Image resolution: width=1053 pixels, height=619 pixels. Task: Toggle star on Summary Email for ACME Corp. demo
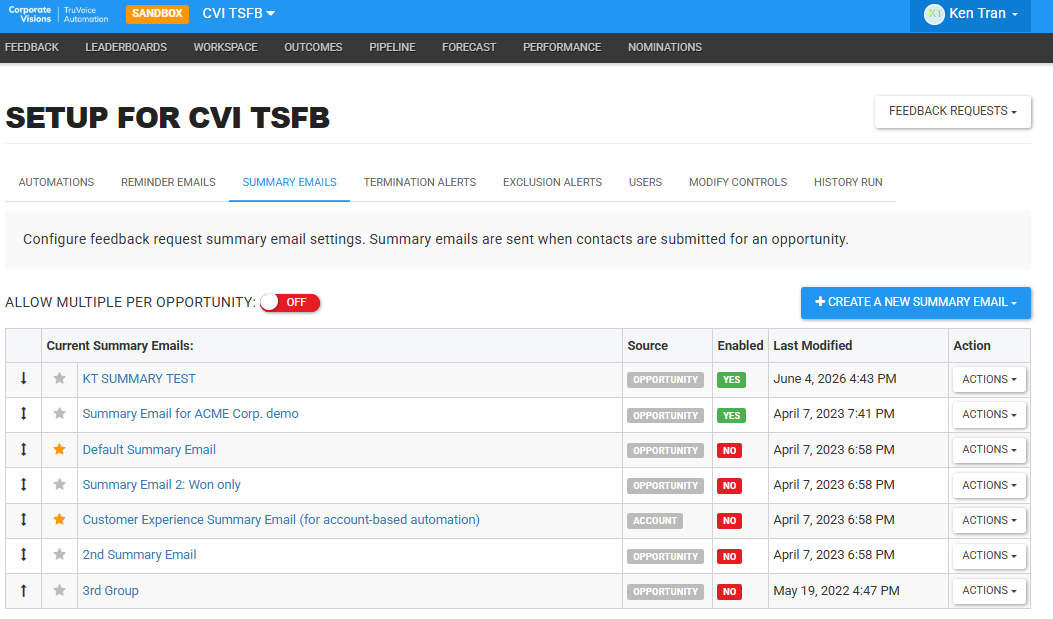pyautogui.click(x=60, y=414)
